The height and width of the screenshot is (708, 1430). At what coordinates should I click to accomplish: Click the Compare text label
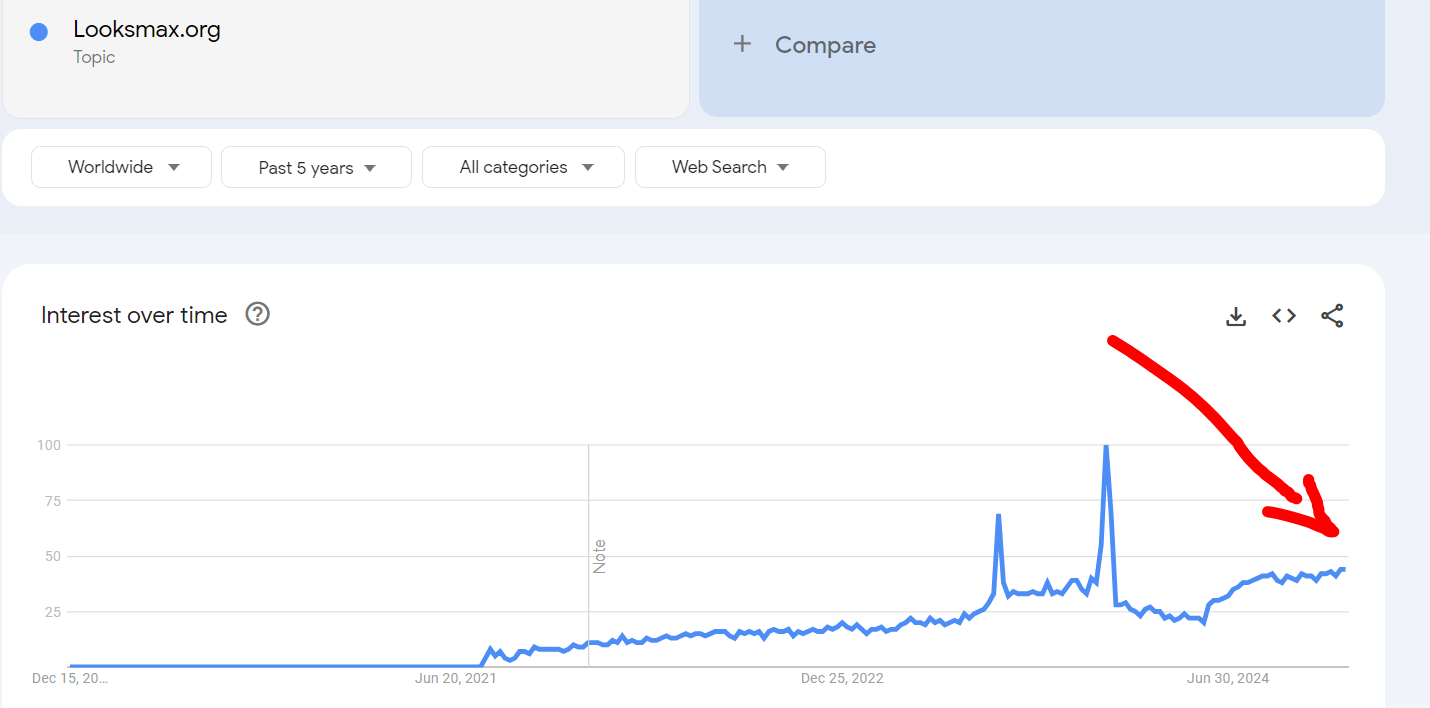[825, 45]
